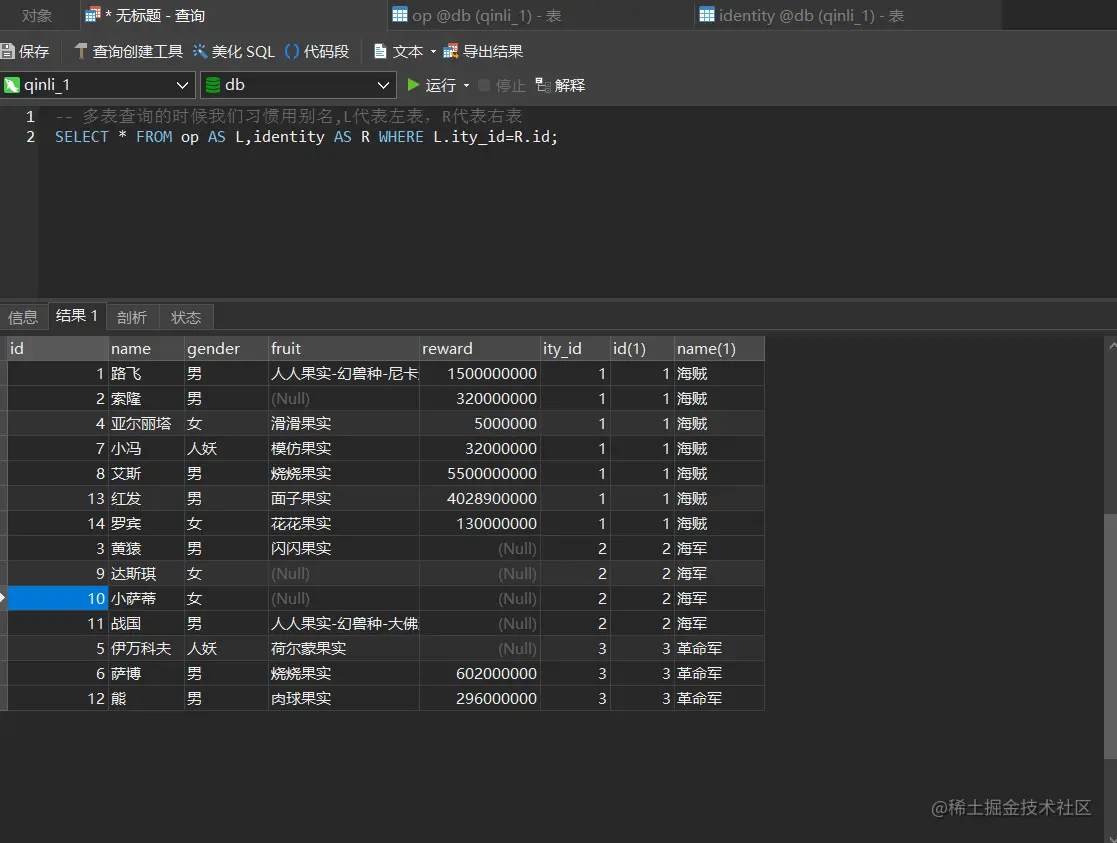This screenshot has height=843, width=1117.
Task: Click the name(1) column header
Action: coord(719,348)
